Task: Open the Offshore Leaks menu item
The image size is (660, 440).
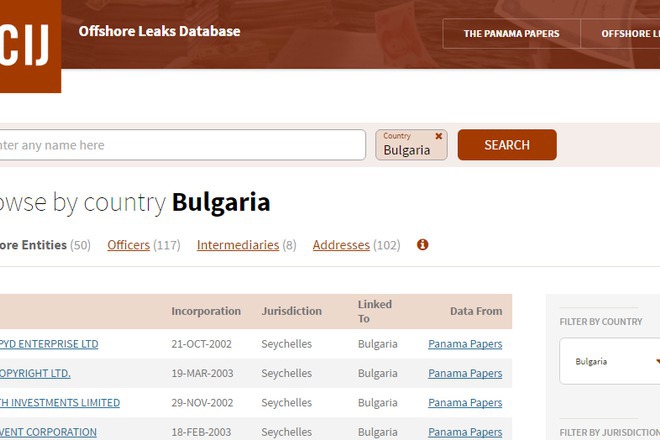Action: [x=620, y=34]
